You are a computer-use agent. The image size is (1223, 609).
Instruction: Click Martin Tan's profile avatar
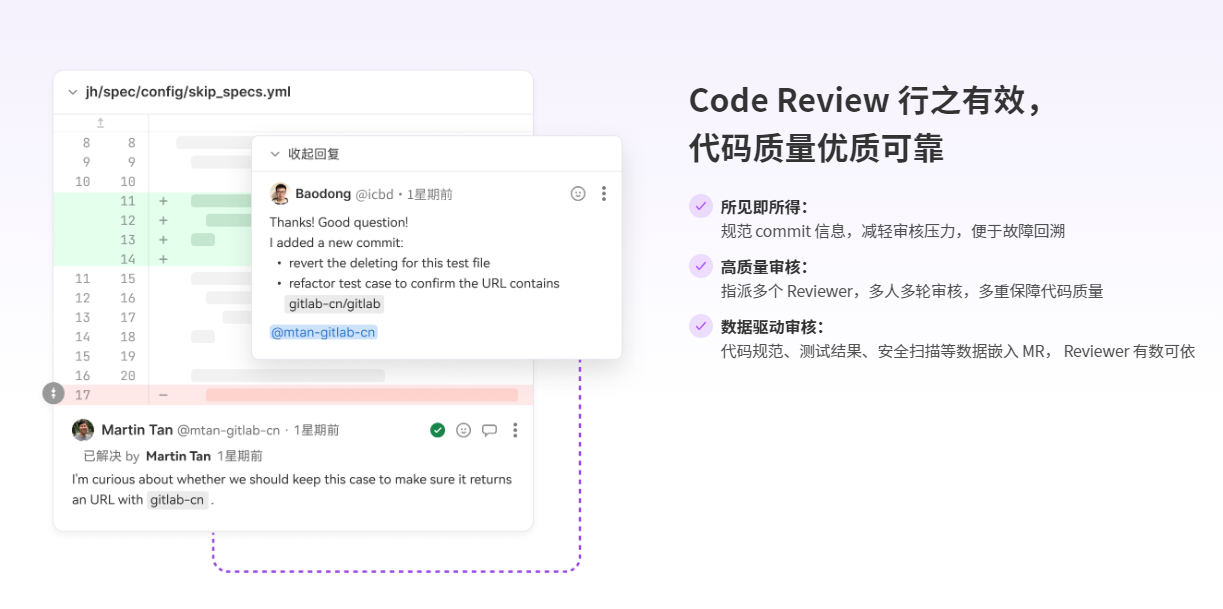click(83, 430)
